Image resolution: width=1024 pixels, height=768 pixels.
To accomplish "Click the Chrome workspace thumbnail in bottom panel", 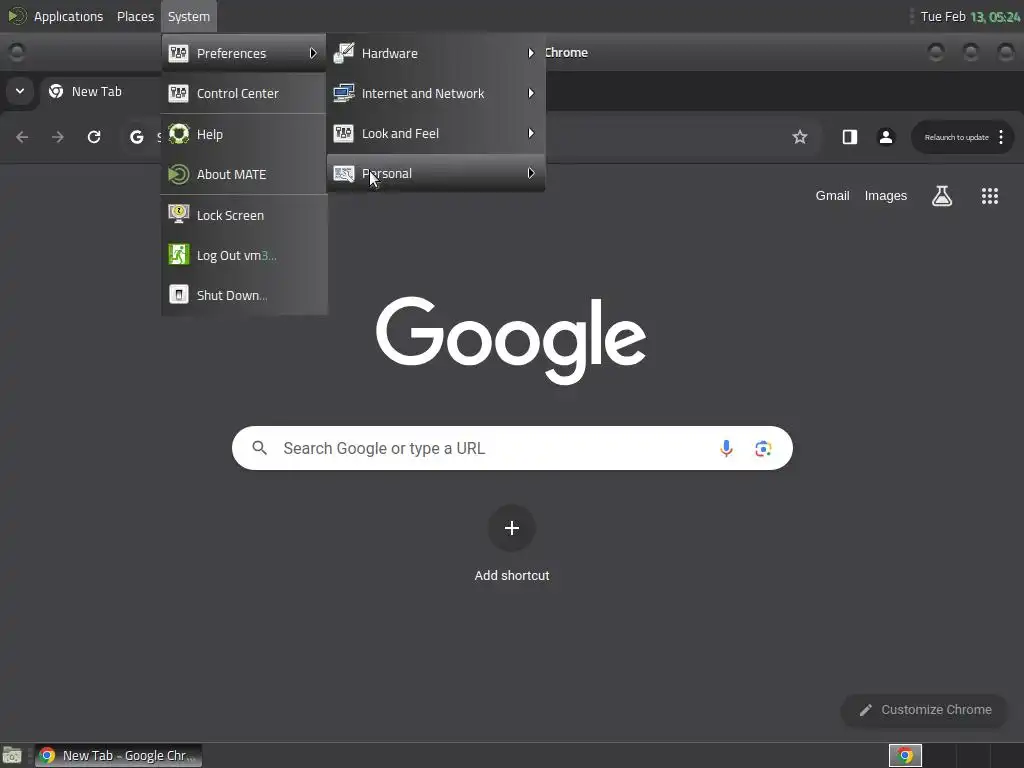I will 905,756.
